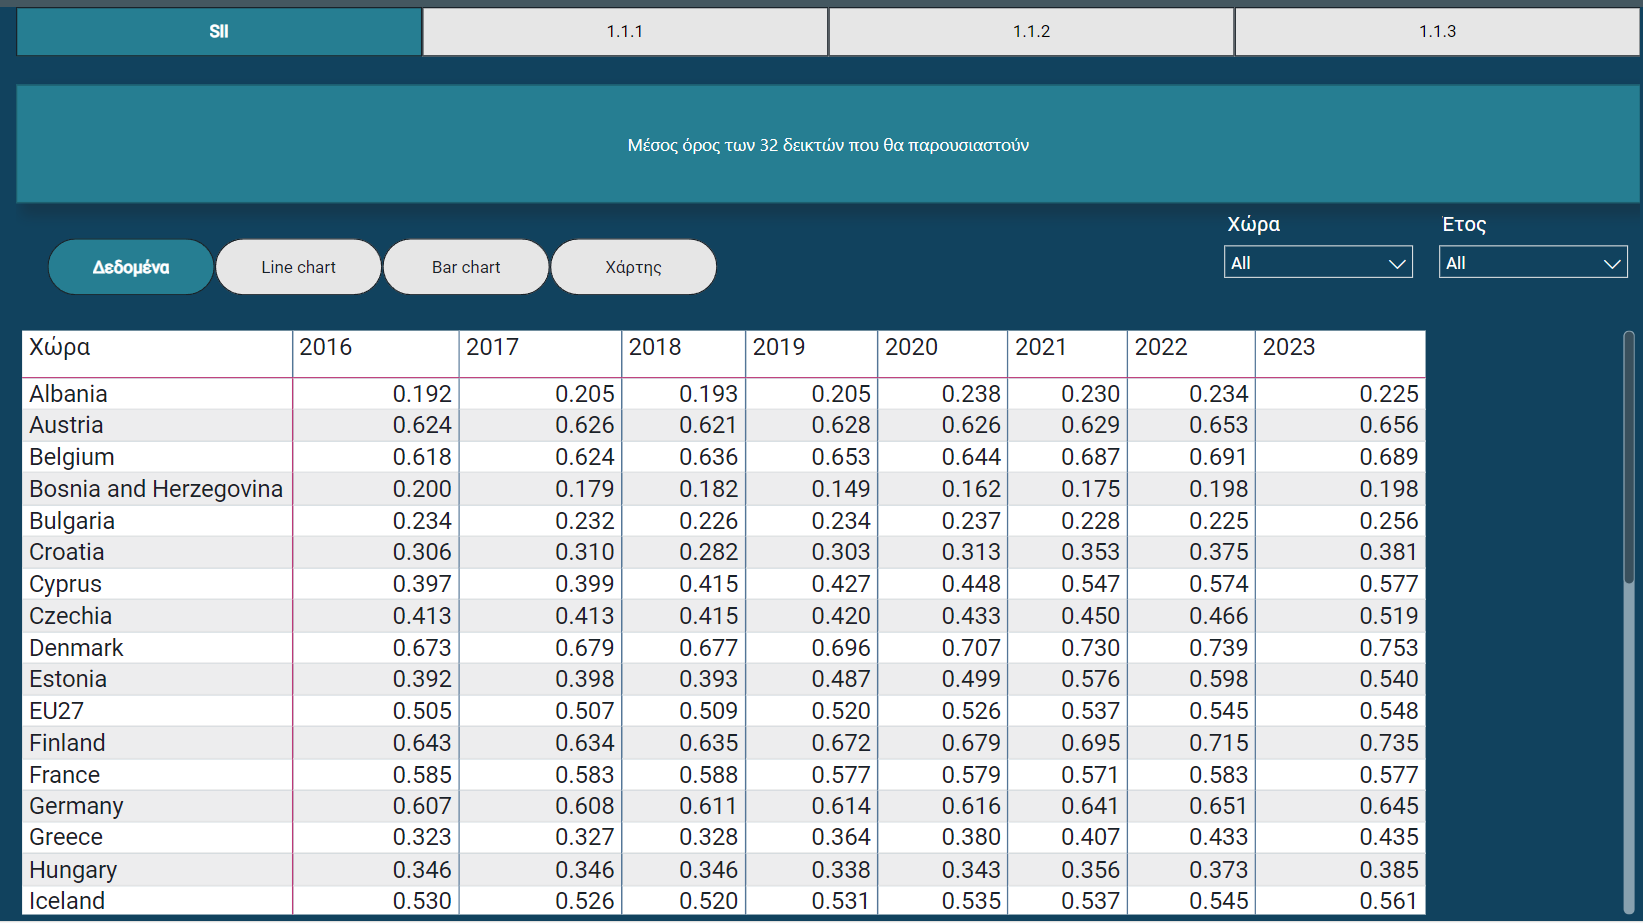The height and width of the screenshot is (923, 1643).
Task: Switch to the SII tab
Action: pos(219,31)
